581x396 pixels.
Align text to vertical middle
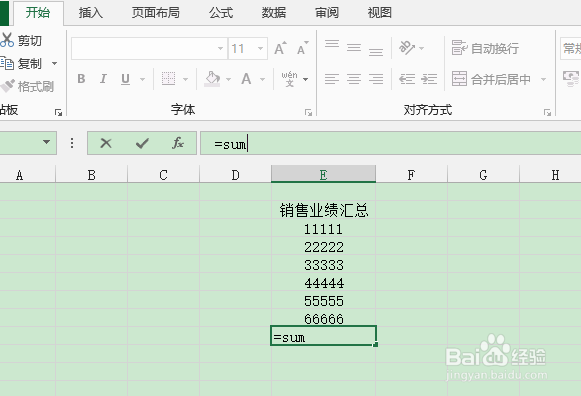click(x=354, y=47)
